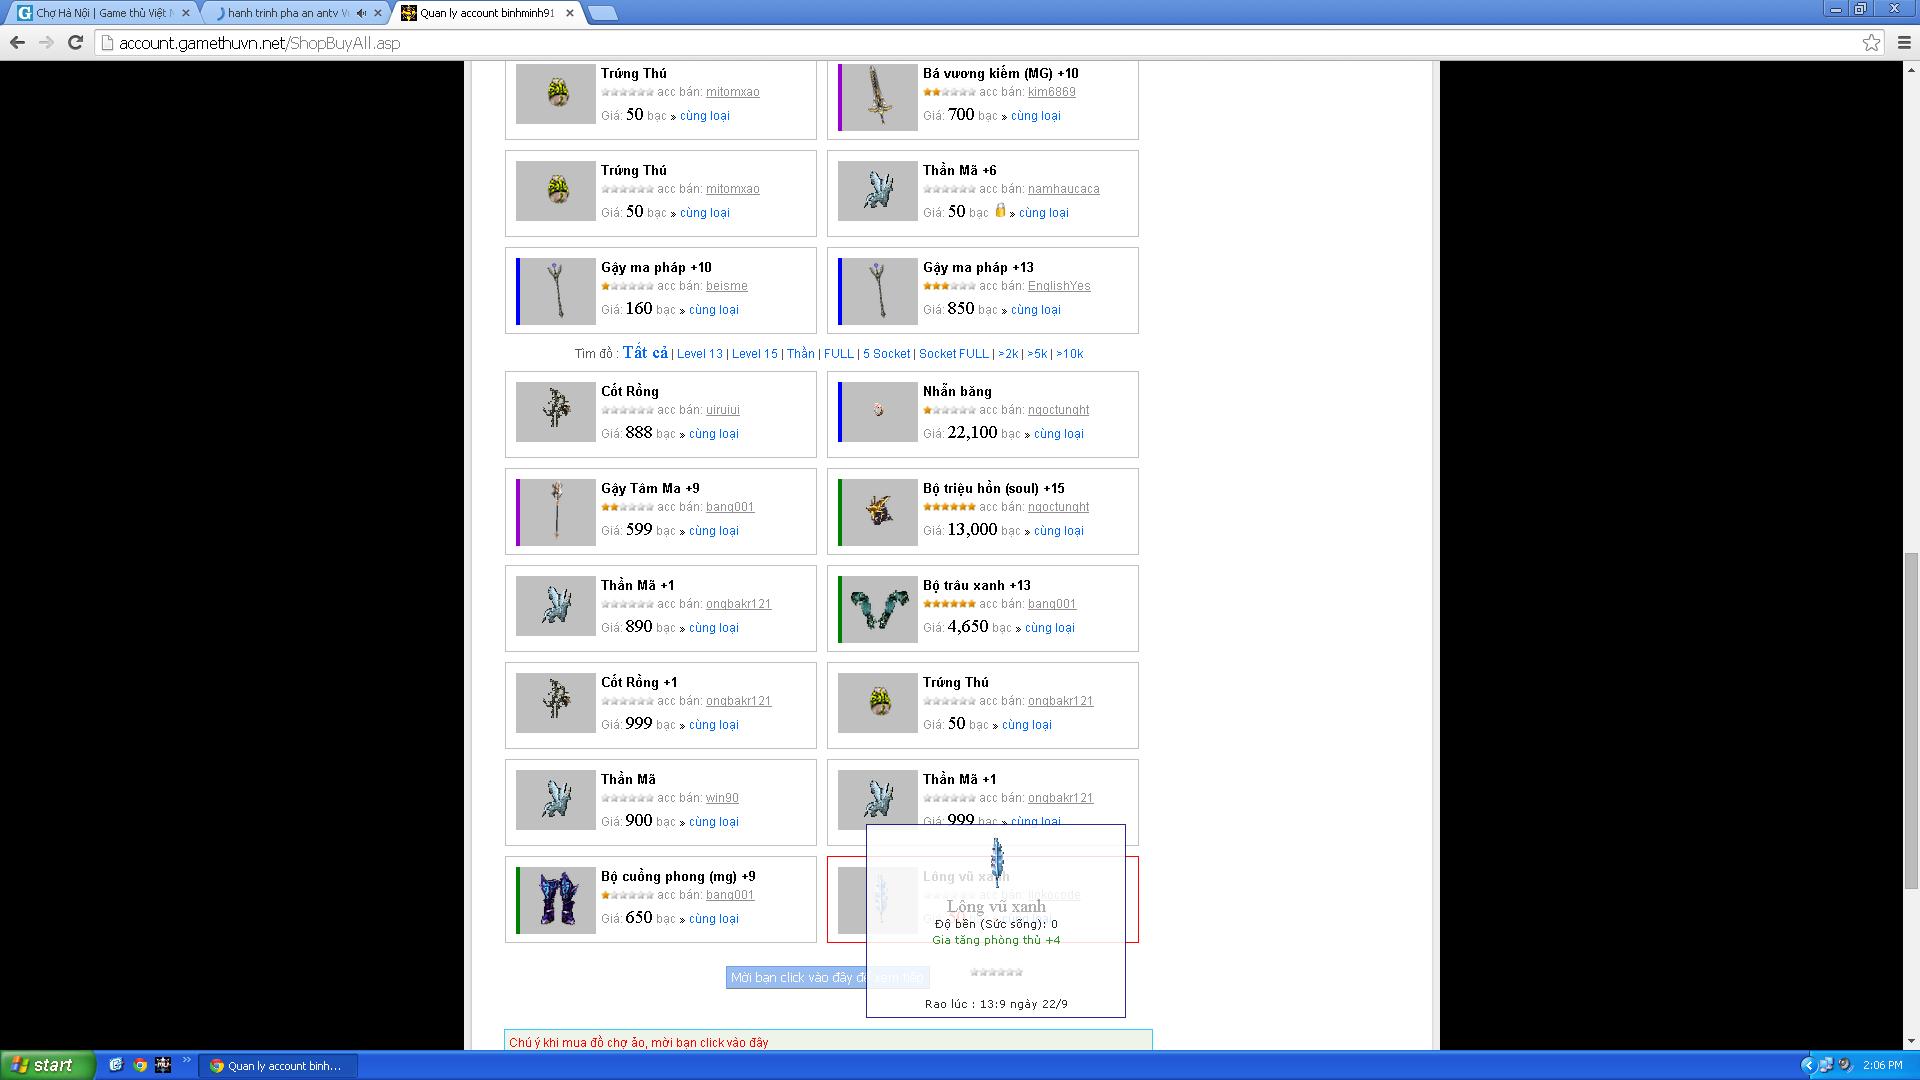Click the Bộ triệu hồn (soul) +15 helmet image
Screen dimensions: 1920x1080
878,512
